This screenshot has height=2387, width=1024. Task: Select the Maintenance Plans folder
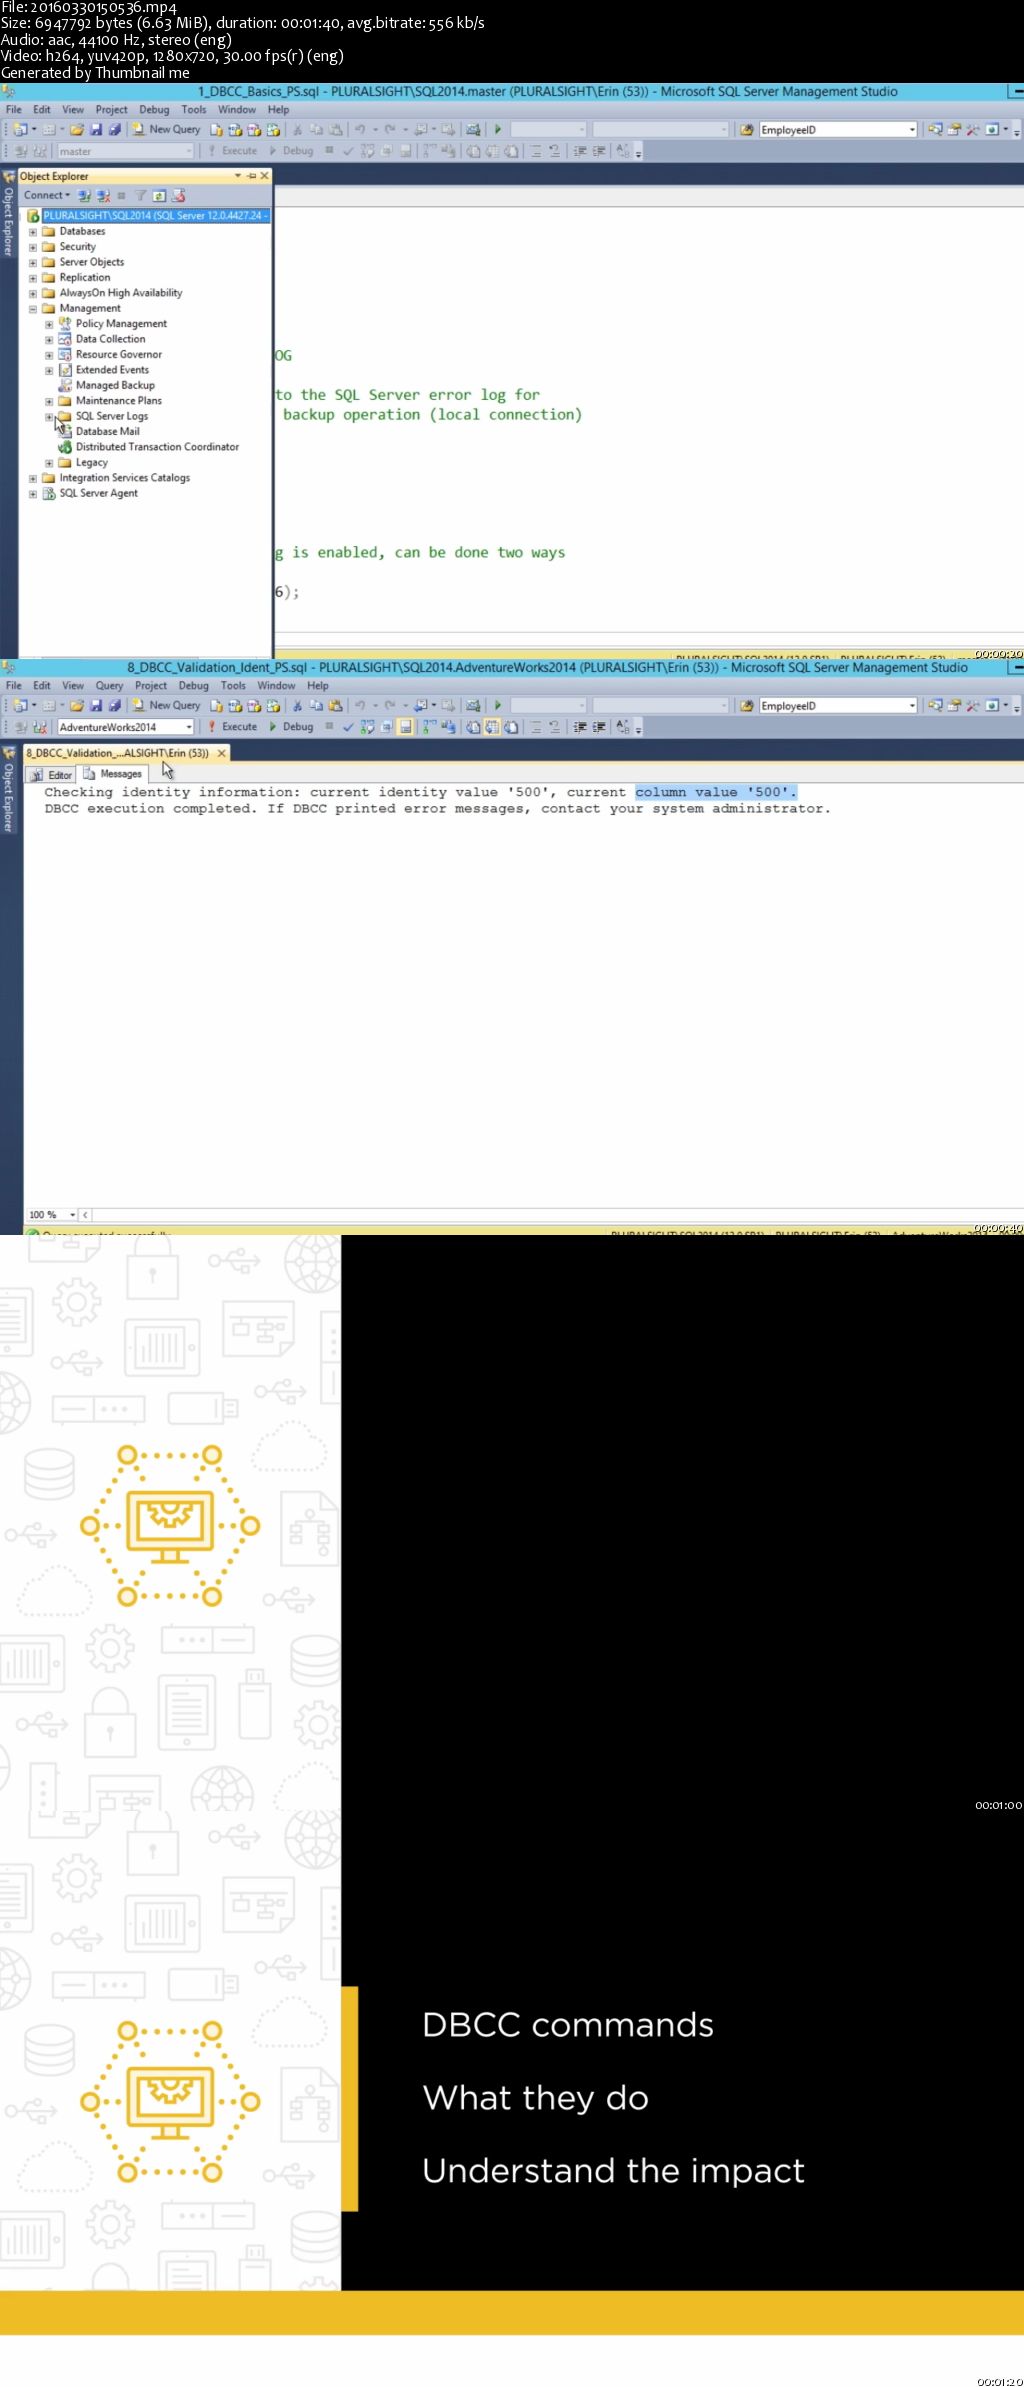point(110,401)
